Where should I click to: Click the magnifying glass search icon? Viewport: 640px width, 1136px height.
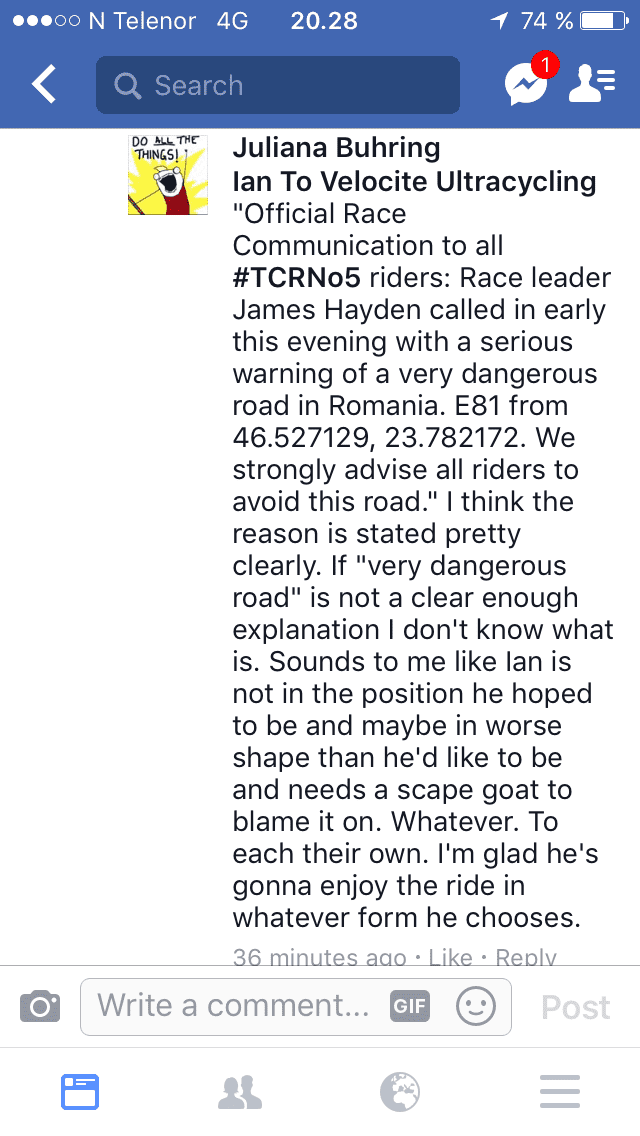pos(128,86)
